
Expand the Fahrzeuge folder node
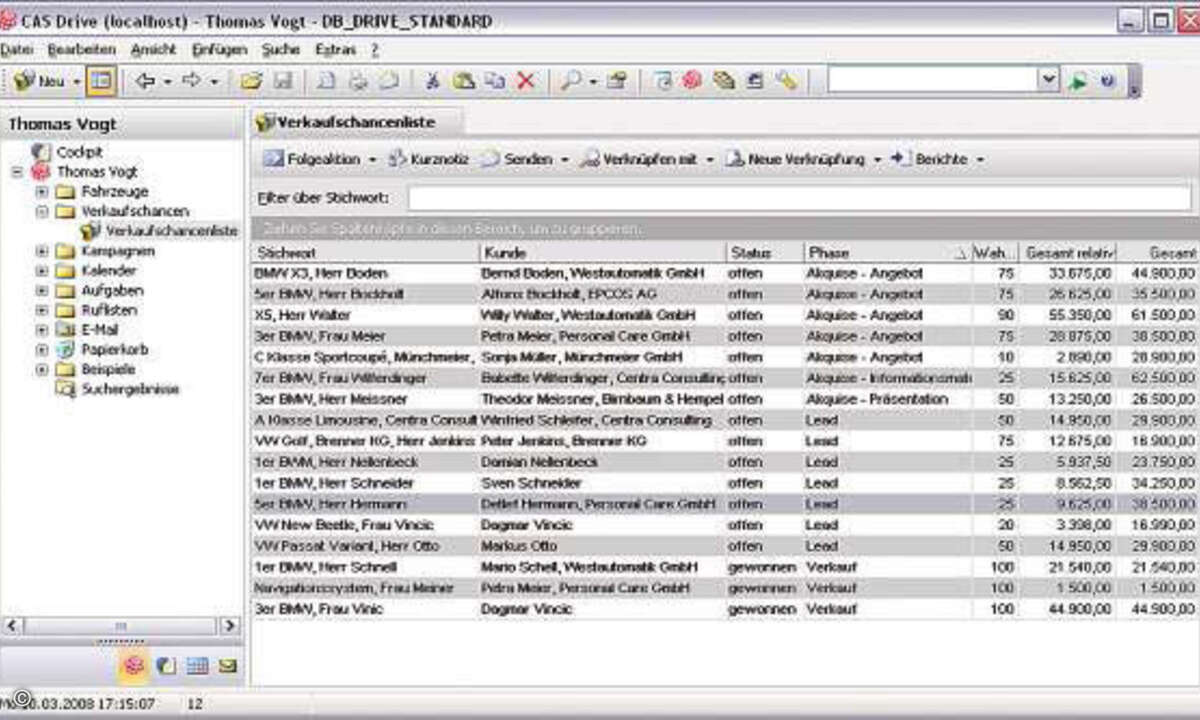click(x=41, y=191)
